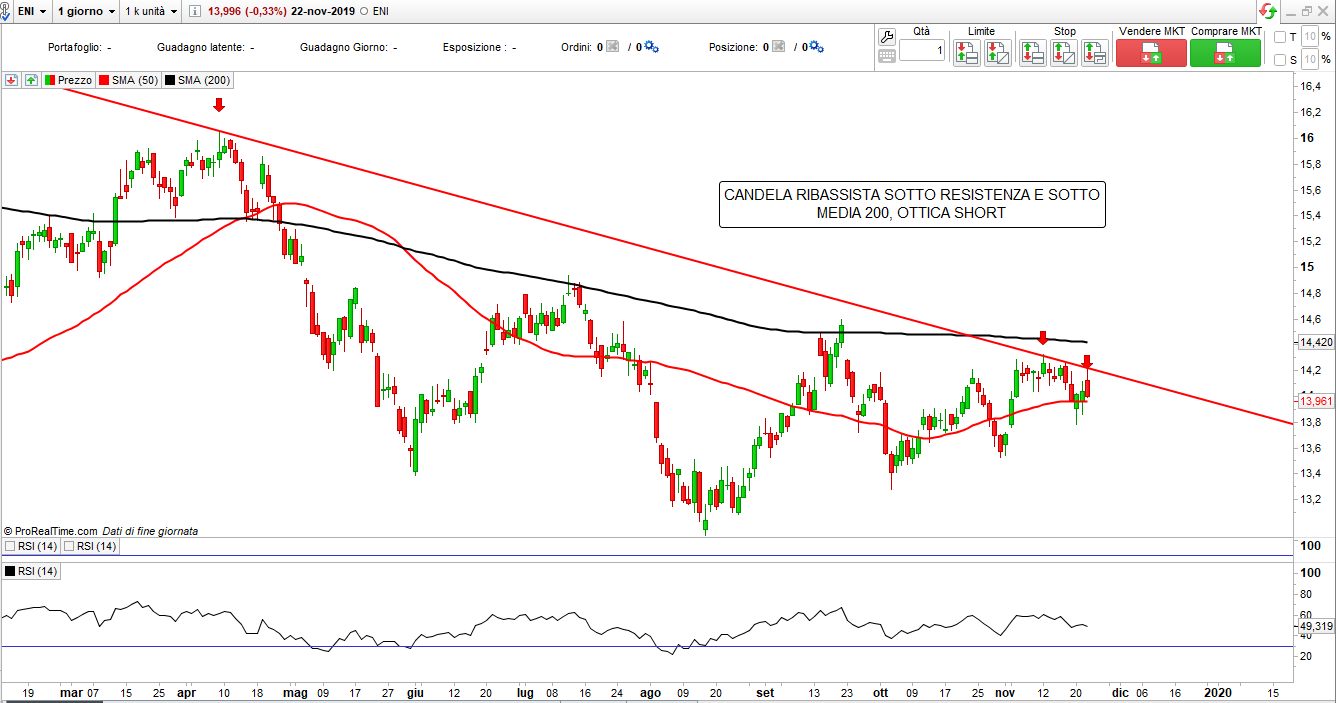Click the Qtà quantity input field
Image resolution: width=1336 pixels, height=703 pixels.
921,51
